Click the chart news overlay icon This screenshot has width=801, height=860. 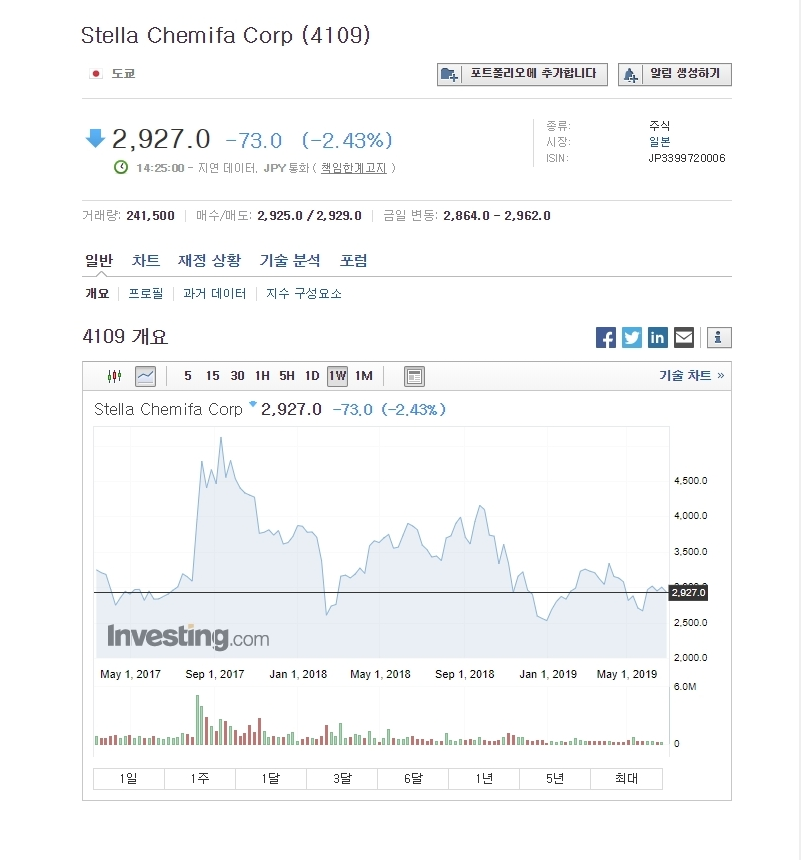pos(414,376)
